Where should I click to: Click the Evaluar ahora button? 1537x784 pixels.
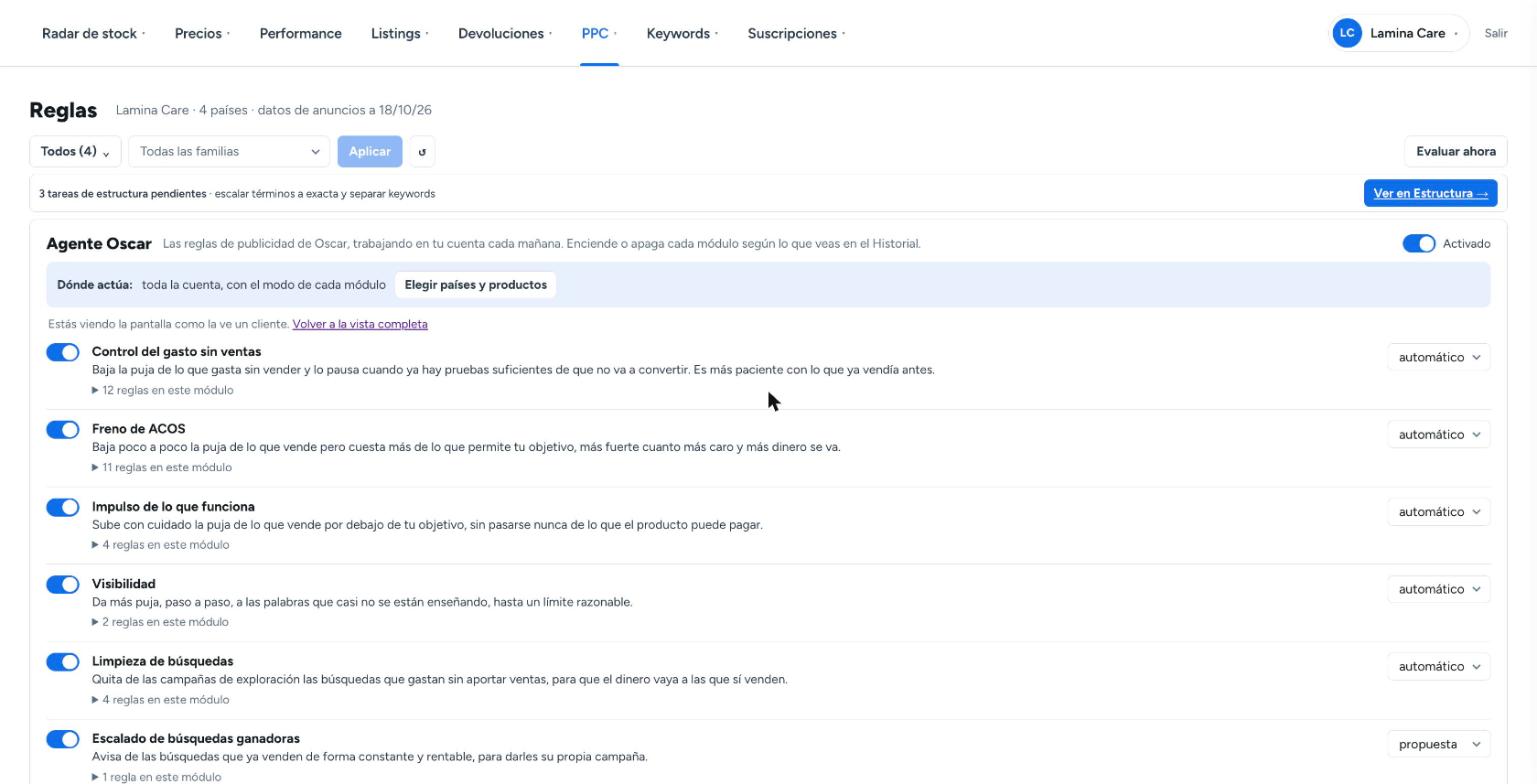coord(1456,152)
